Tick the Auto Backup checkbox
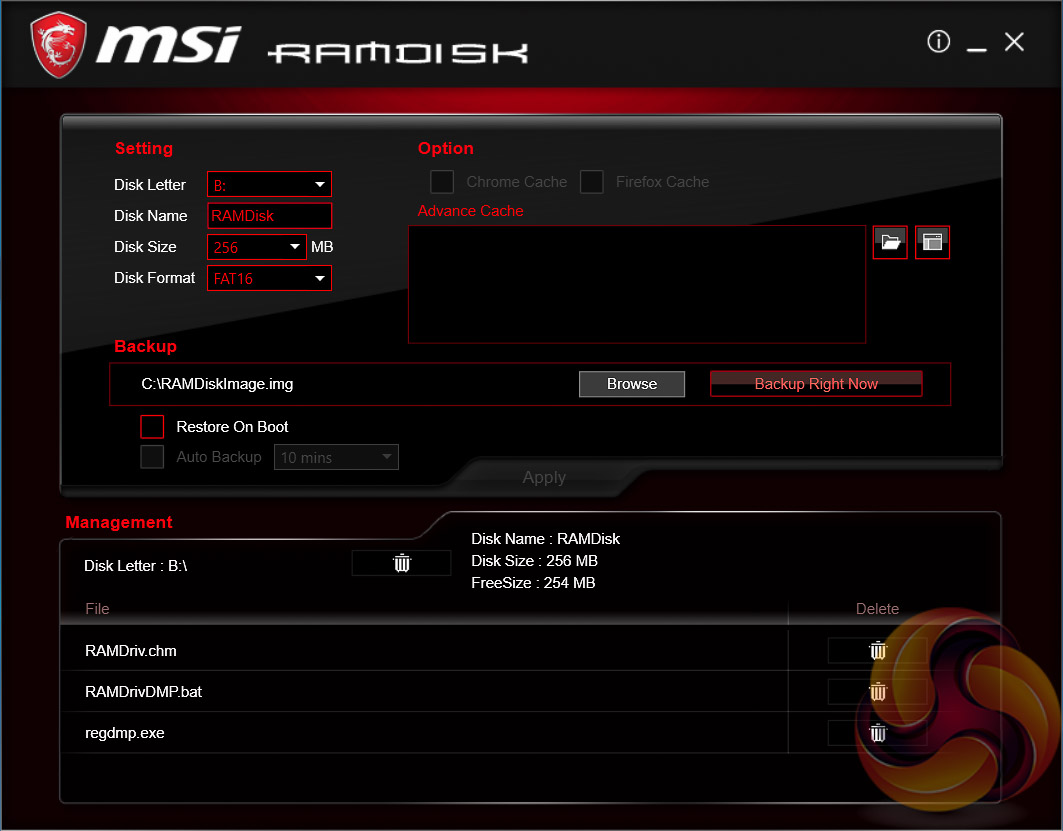This screenshot has height=831, width=1063. (x=152, y=457)
